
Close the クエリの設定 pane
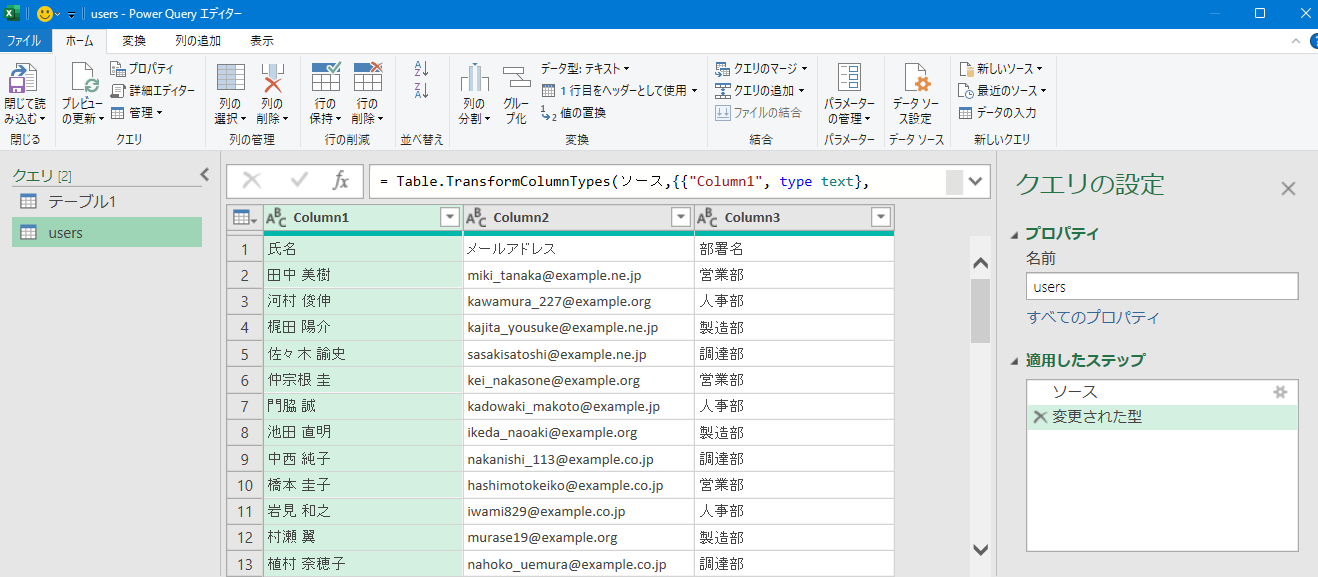[1288, 188]
